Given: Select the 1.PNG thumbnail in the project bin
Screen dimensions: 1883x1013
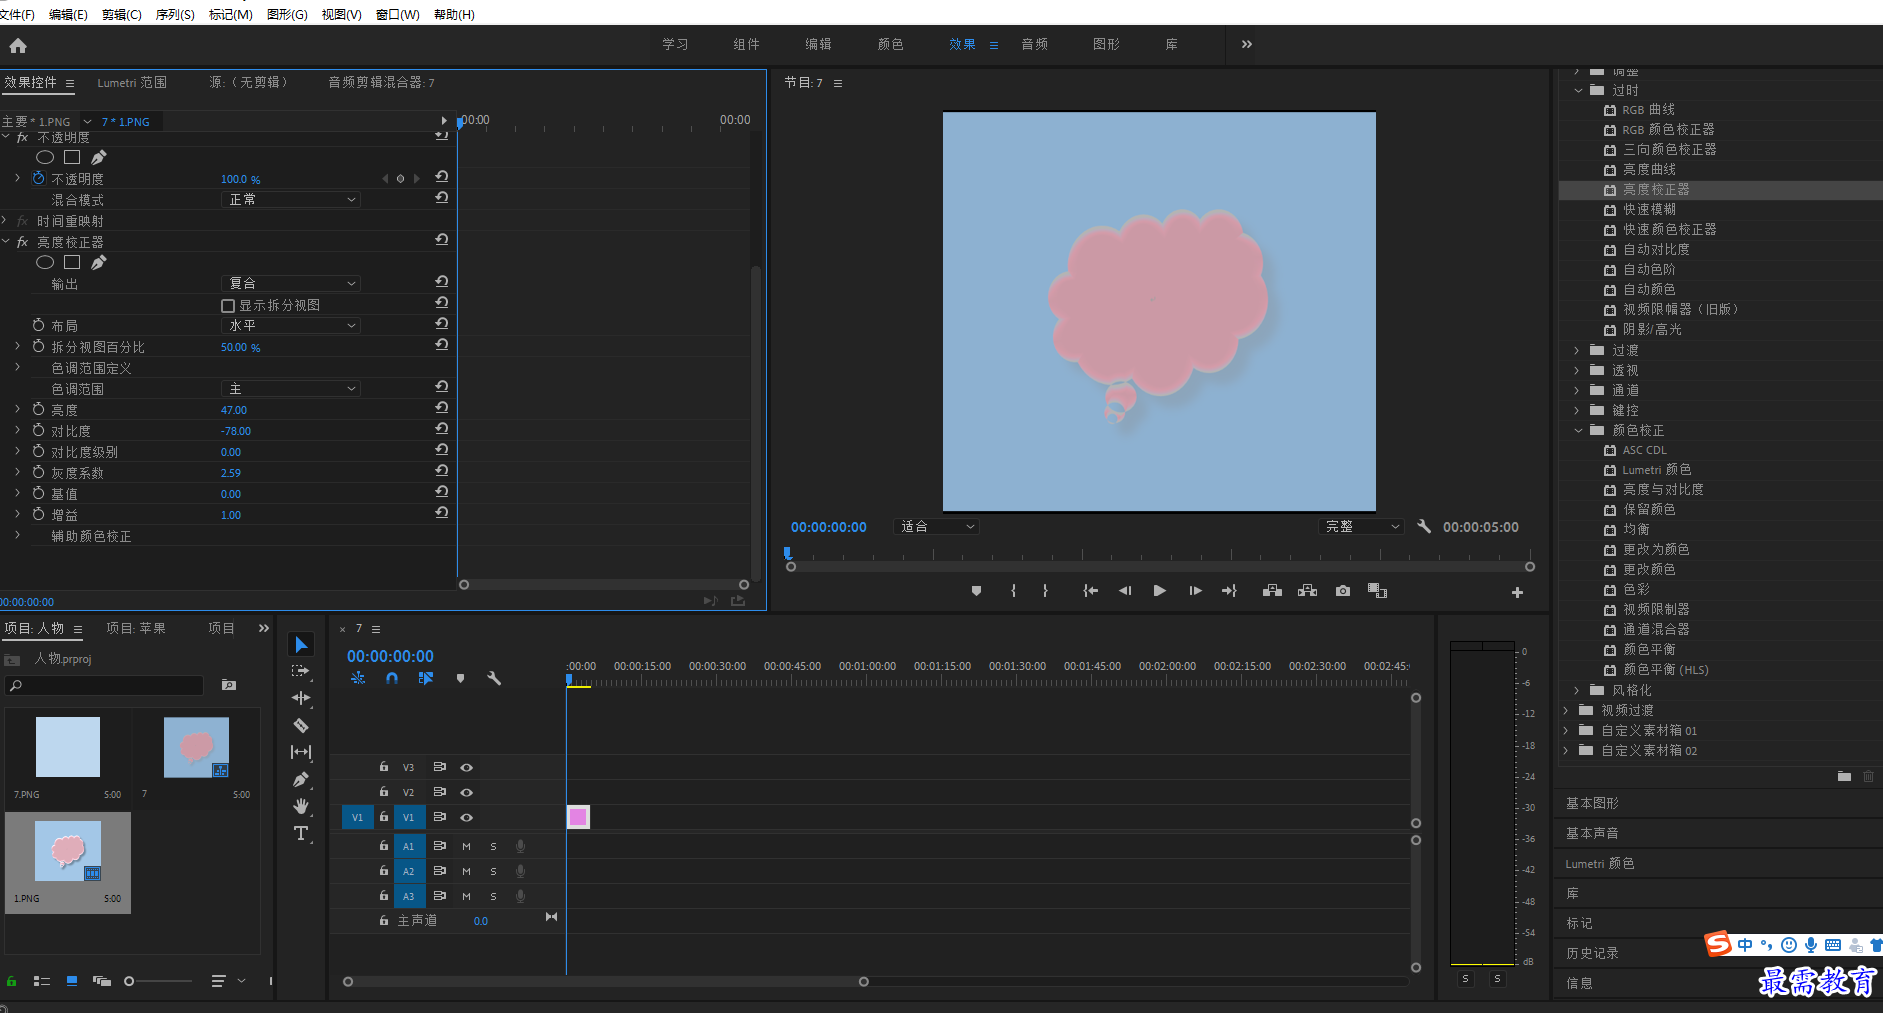Looking at the screenshot, I should click(68, 862).
